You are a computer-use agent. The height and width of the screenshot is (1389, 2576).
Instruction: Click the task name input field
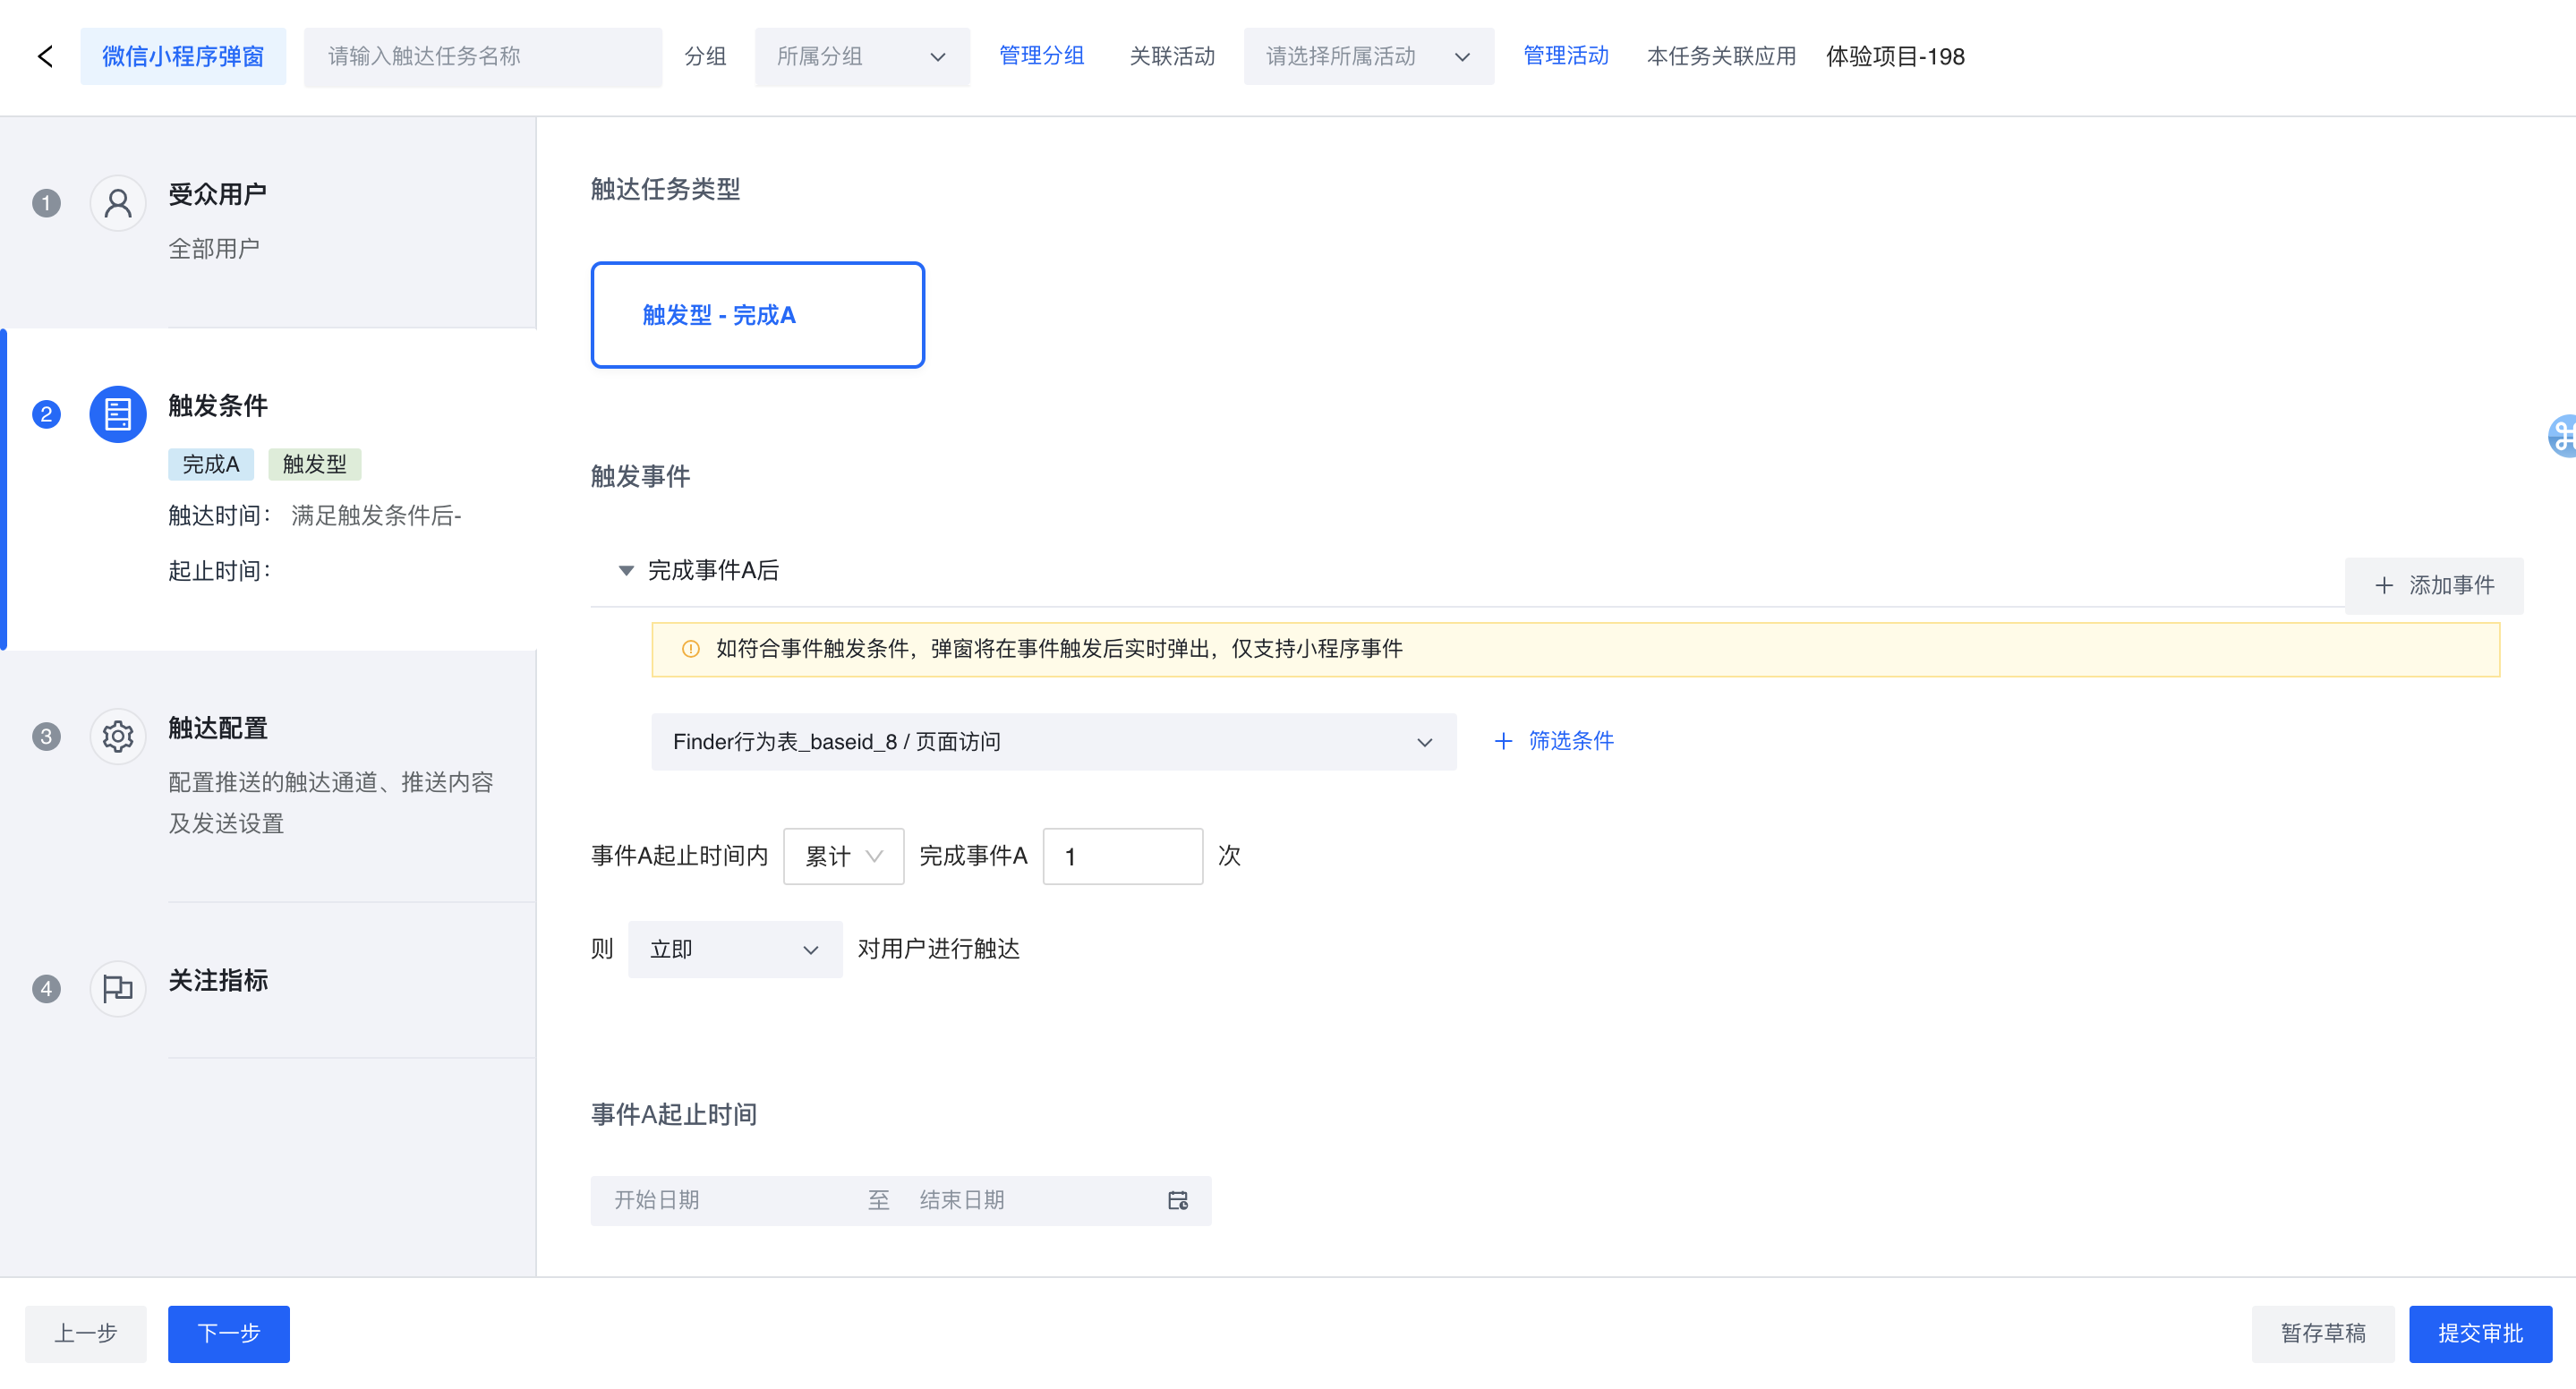coord(482,57)
